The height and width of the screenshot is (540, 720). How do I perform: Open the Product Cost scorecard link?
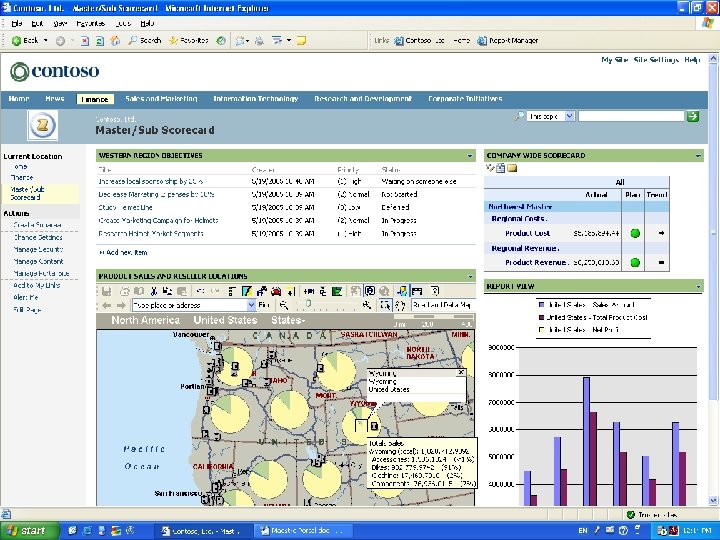(x=527, y=233)
